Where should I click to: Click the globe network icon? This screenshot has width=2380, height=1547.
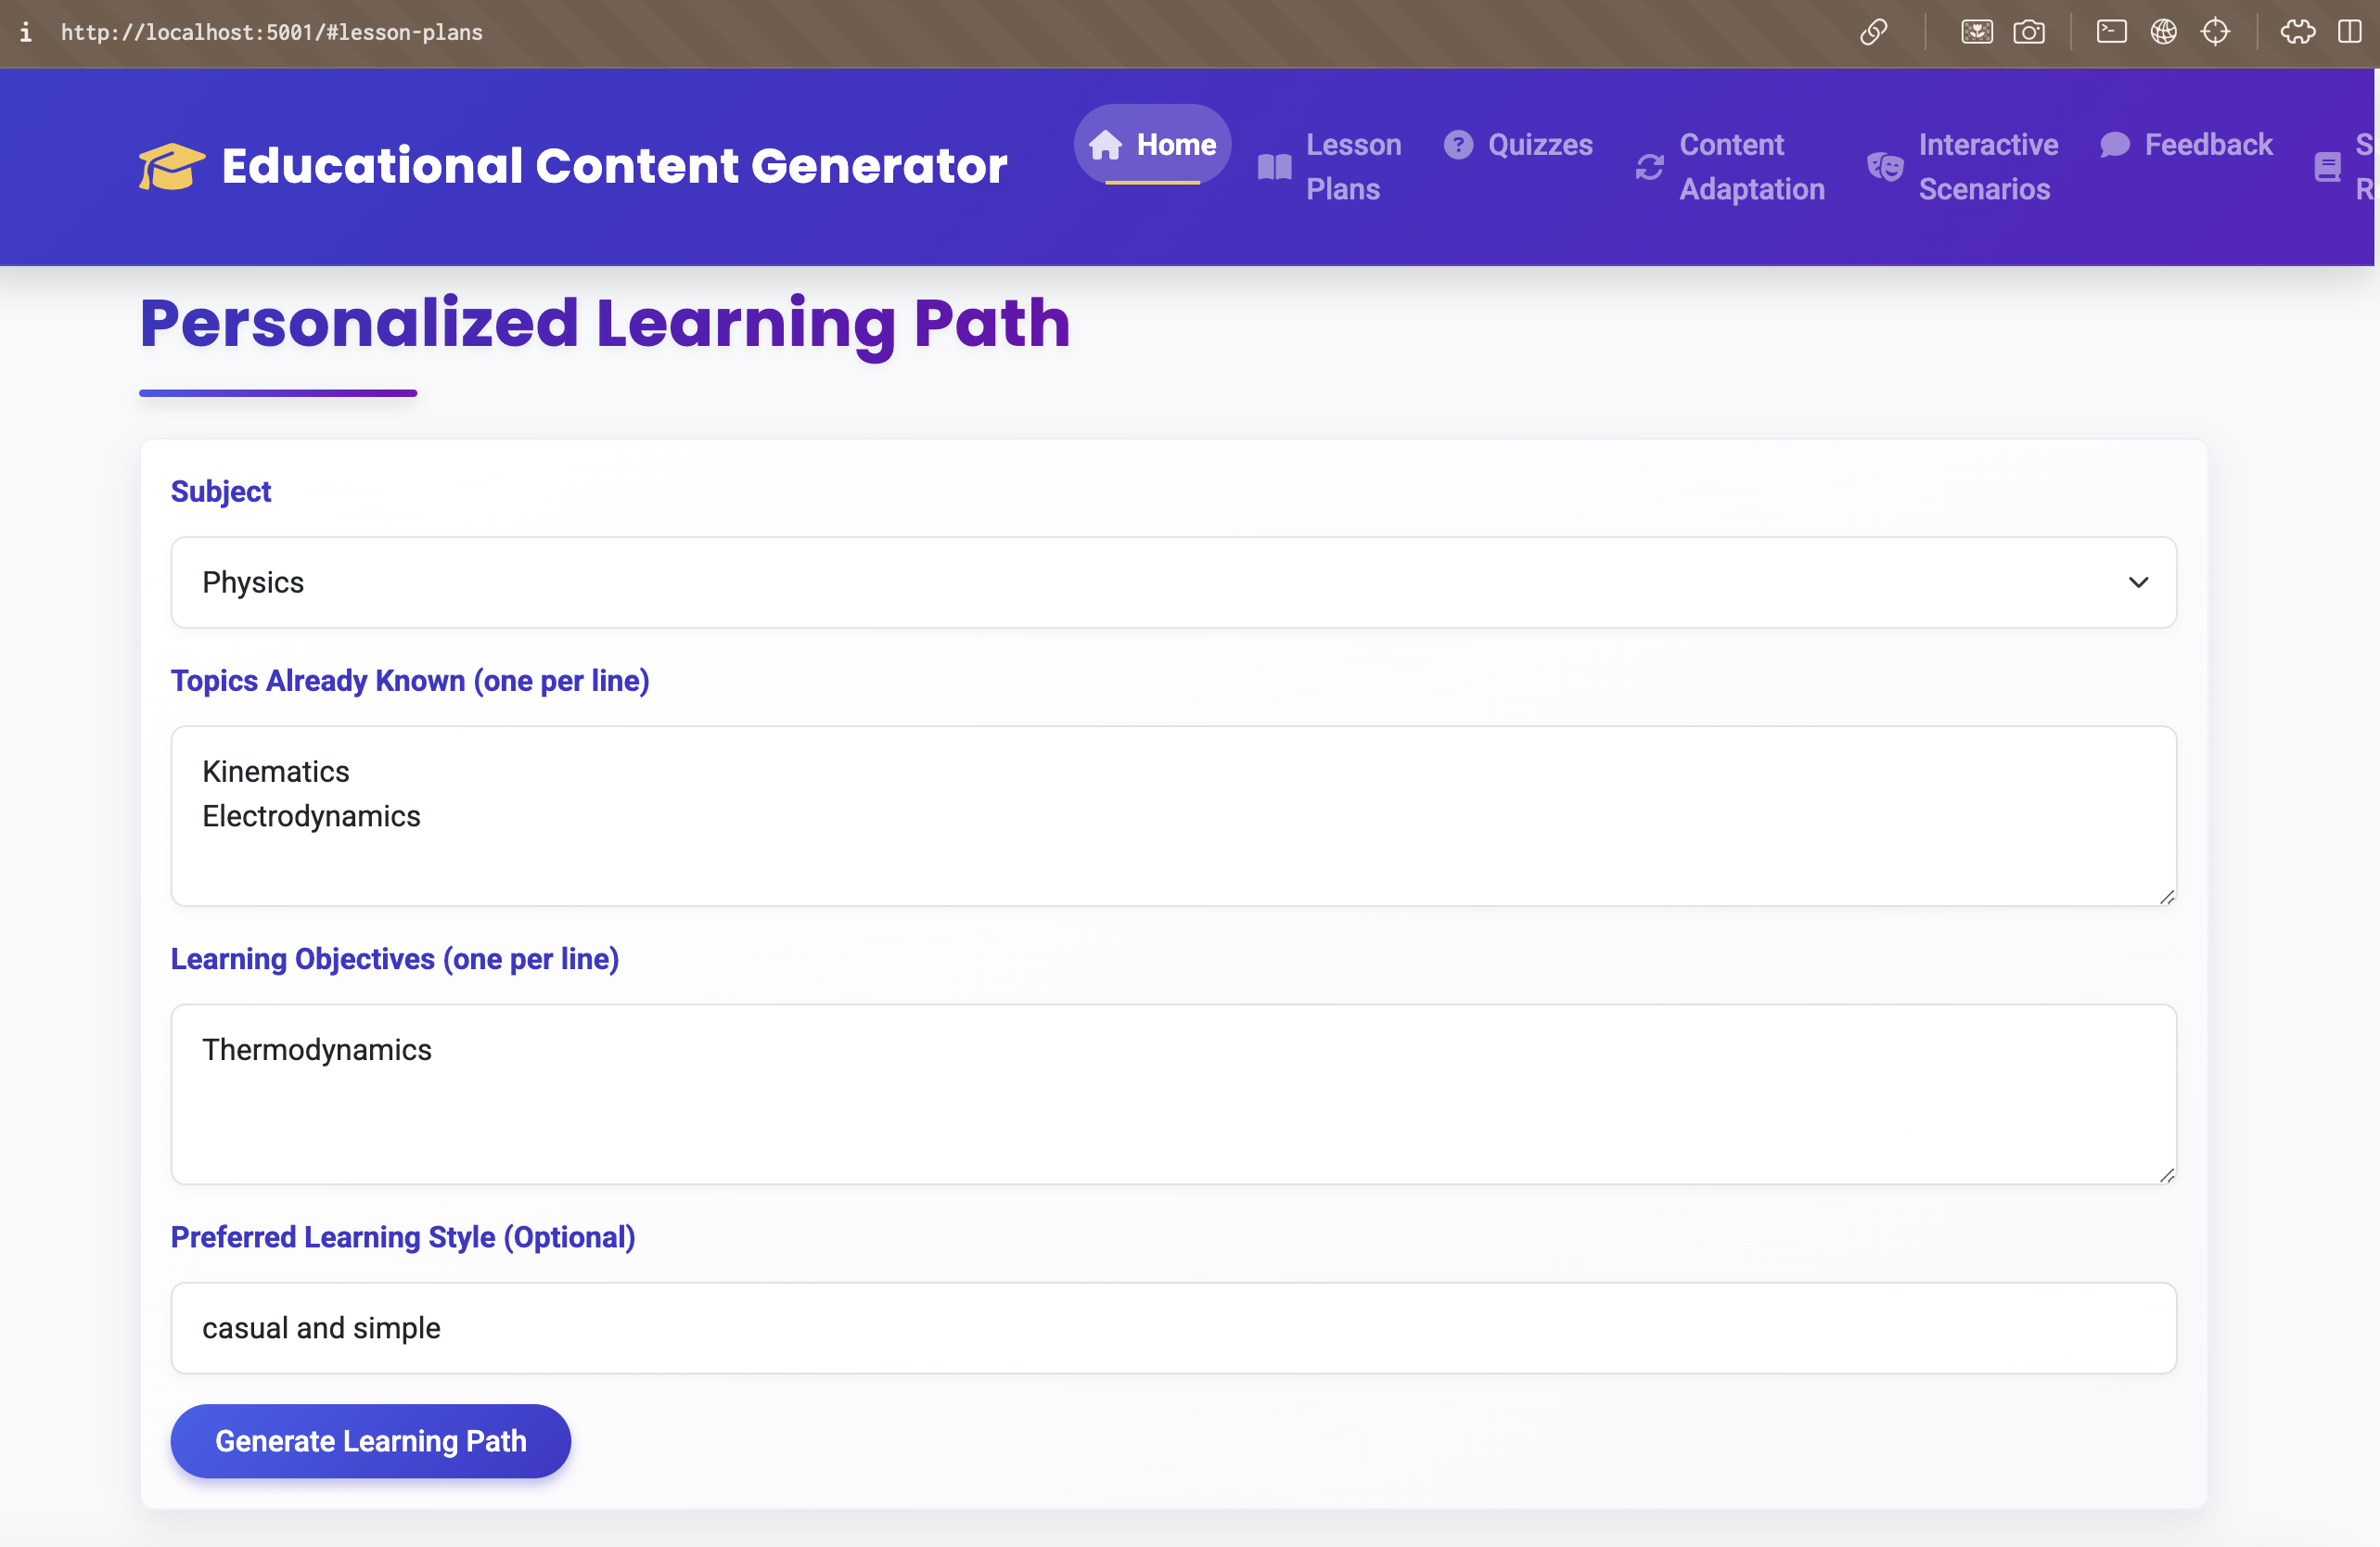click(x=2163, y=32)
